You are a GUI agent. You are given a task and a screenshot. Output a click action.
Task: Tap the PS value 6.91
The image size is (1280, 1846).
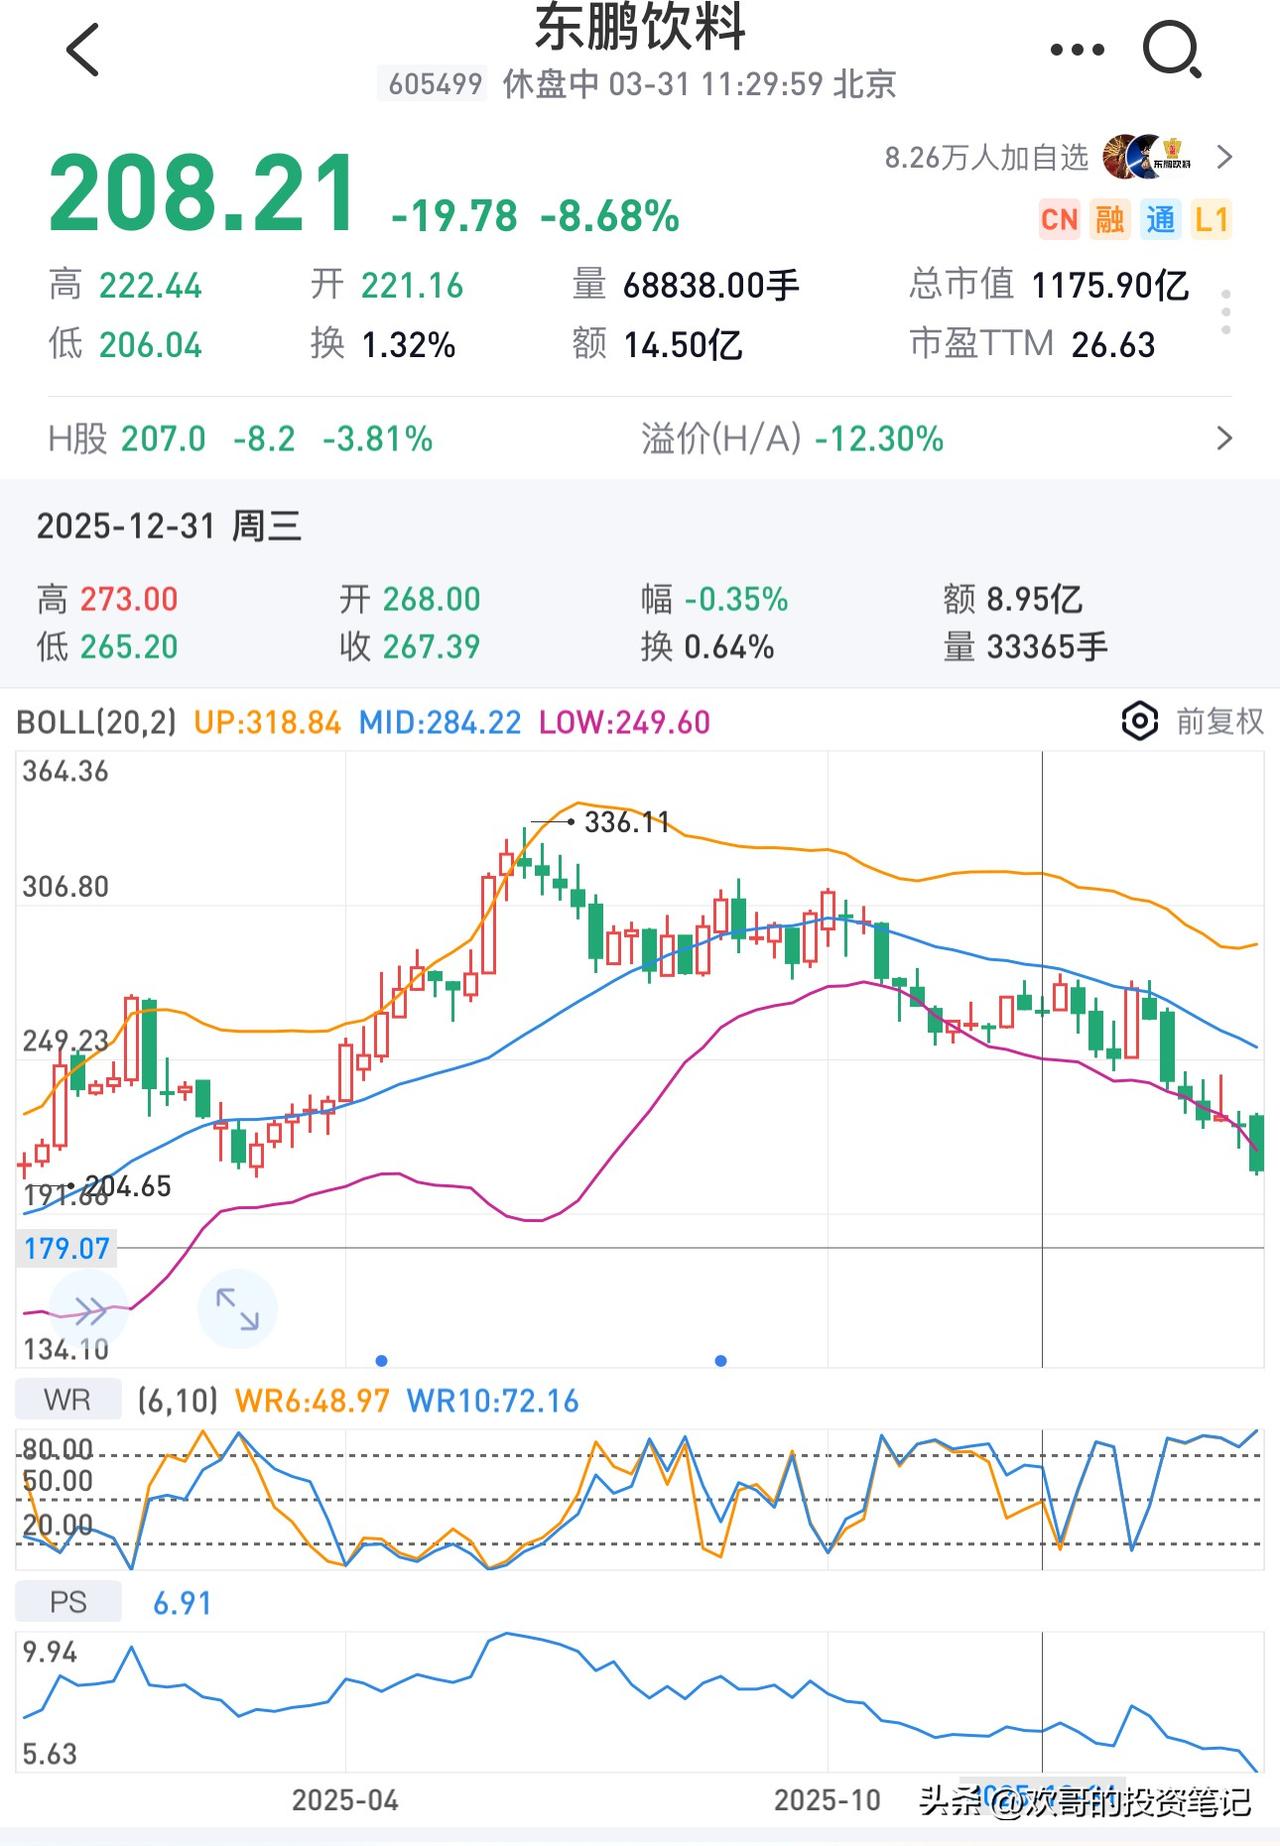point(182,1603)
